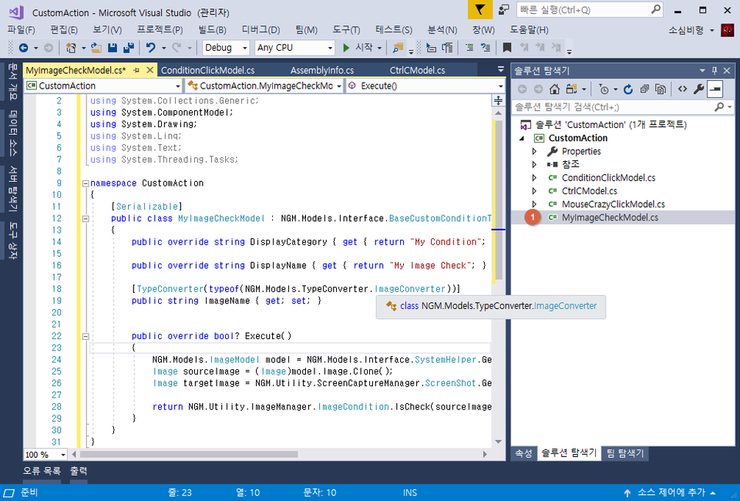Click the 시작 start debugging button
The image size is (740, 501).
(x=358, y=48)
